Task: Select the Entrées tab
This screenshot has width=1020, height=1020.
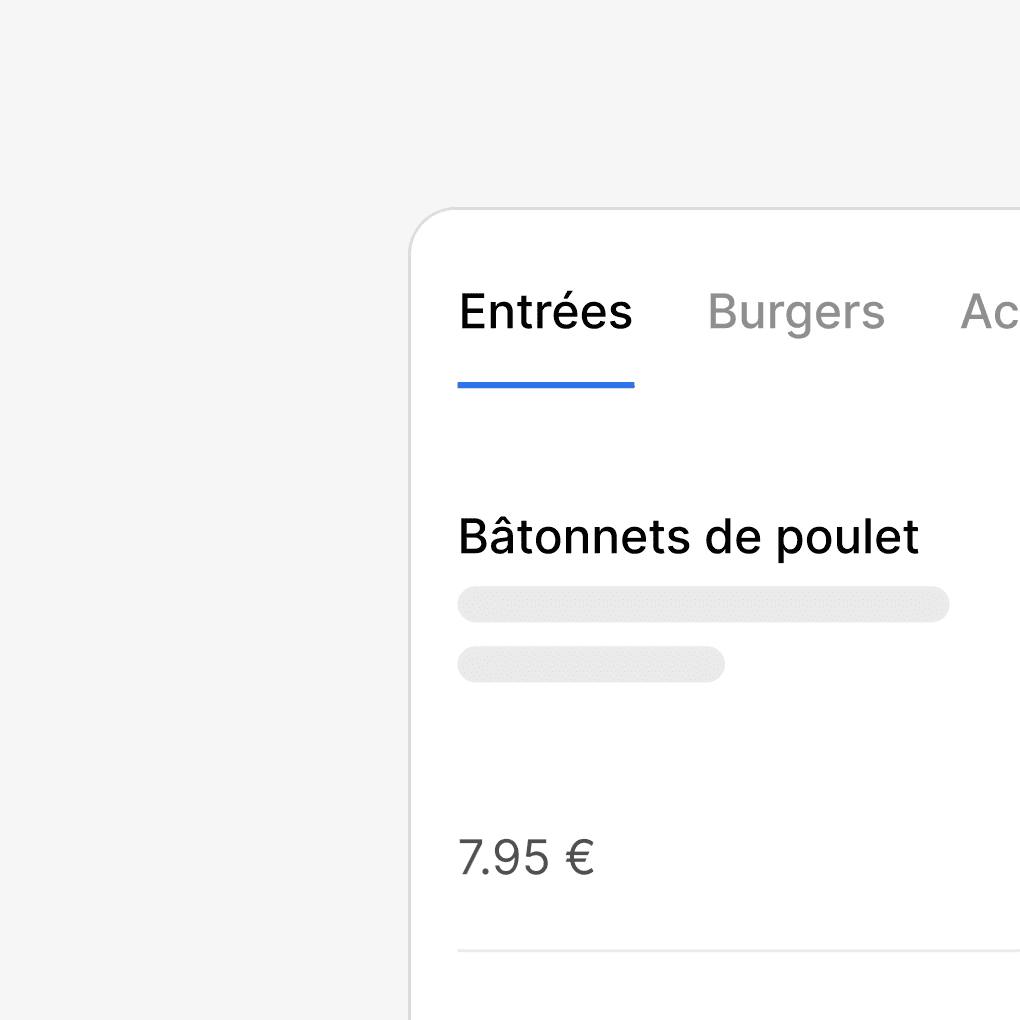Action: (545, 312)
